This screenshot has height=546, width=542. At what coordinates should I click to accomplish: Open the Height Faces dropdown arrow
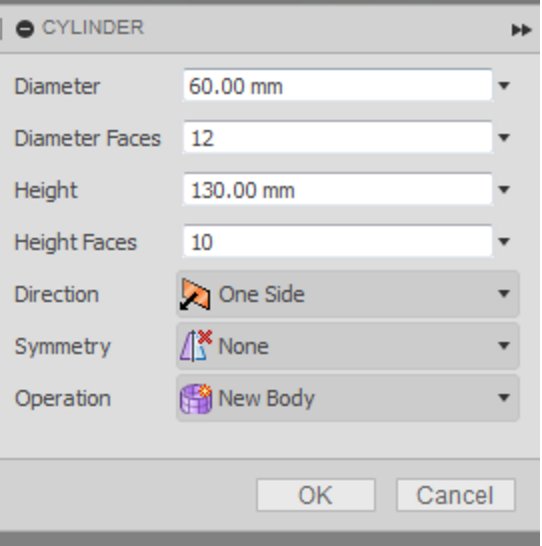click(x=504, y=241)
